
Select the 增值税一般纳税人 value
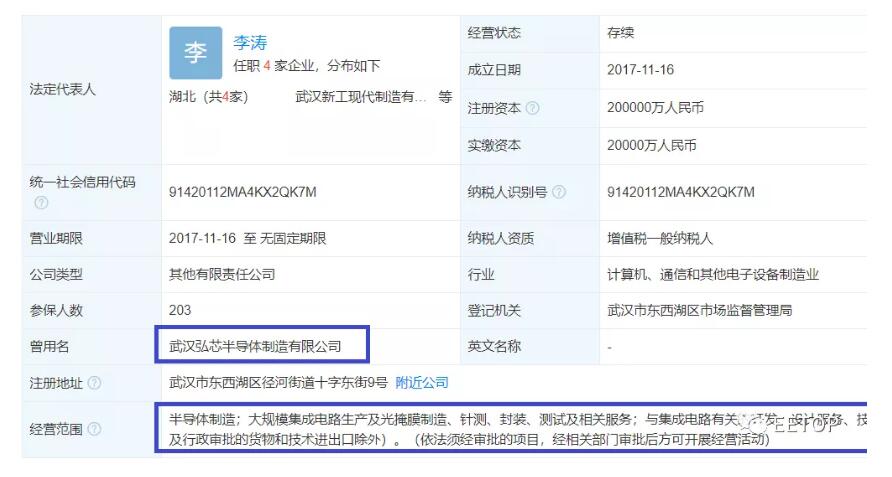click(x=660, y=238)
